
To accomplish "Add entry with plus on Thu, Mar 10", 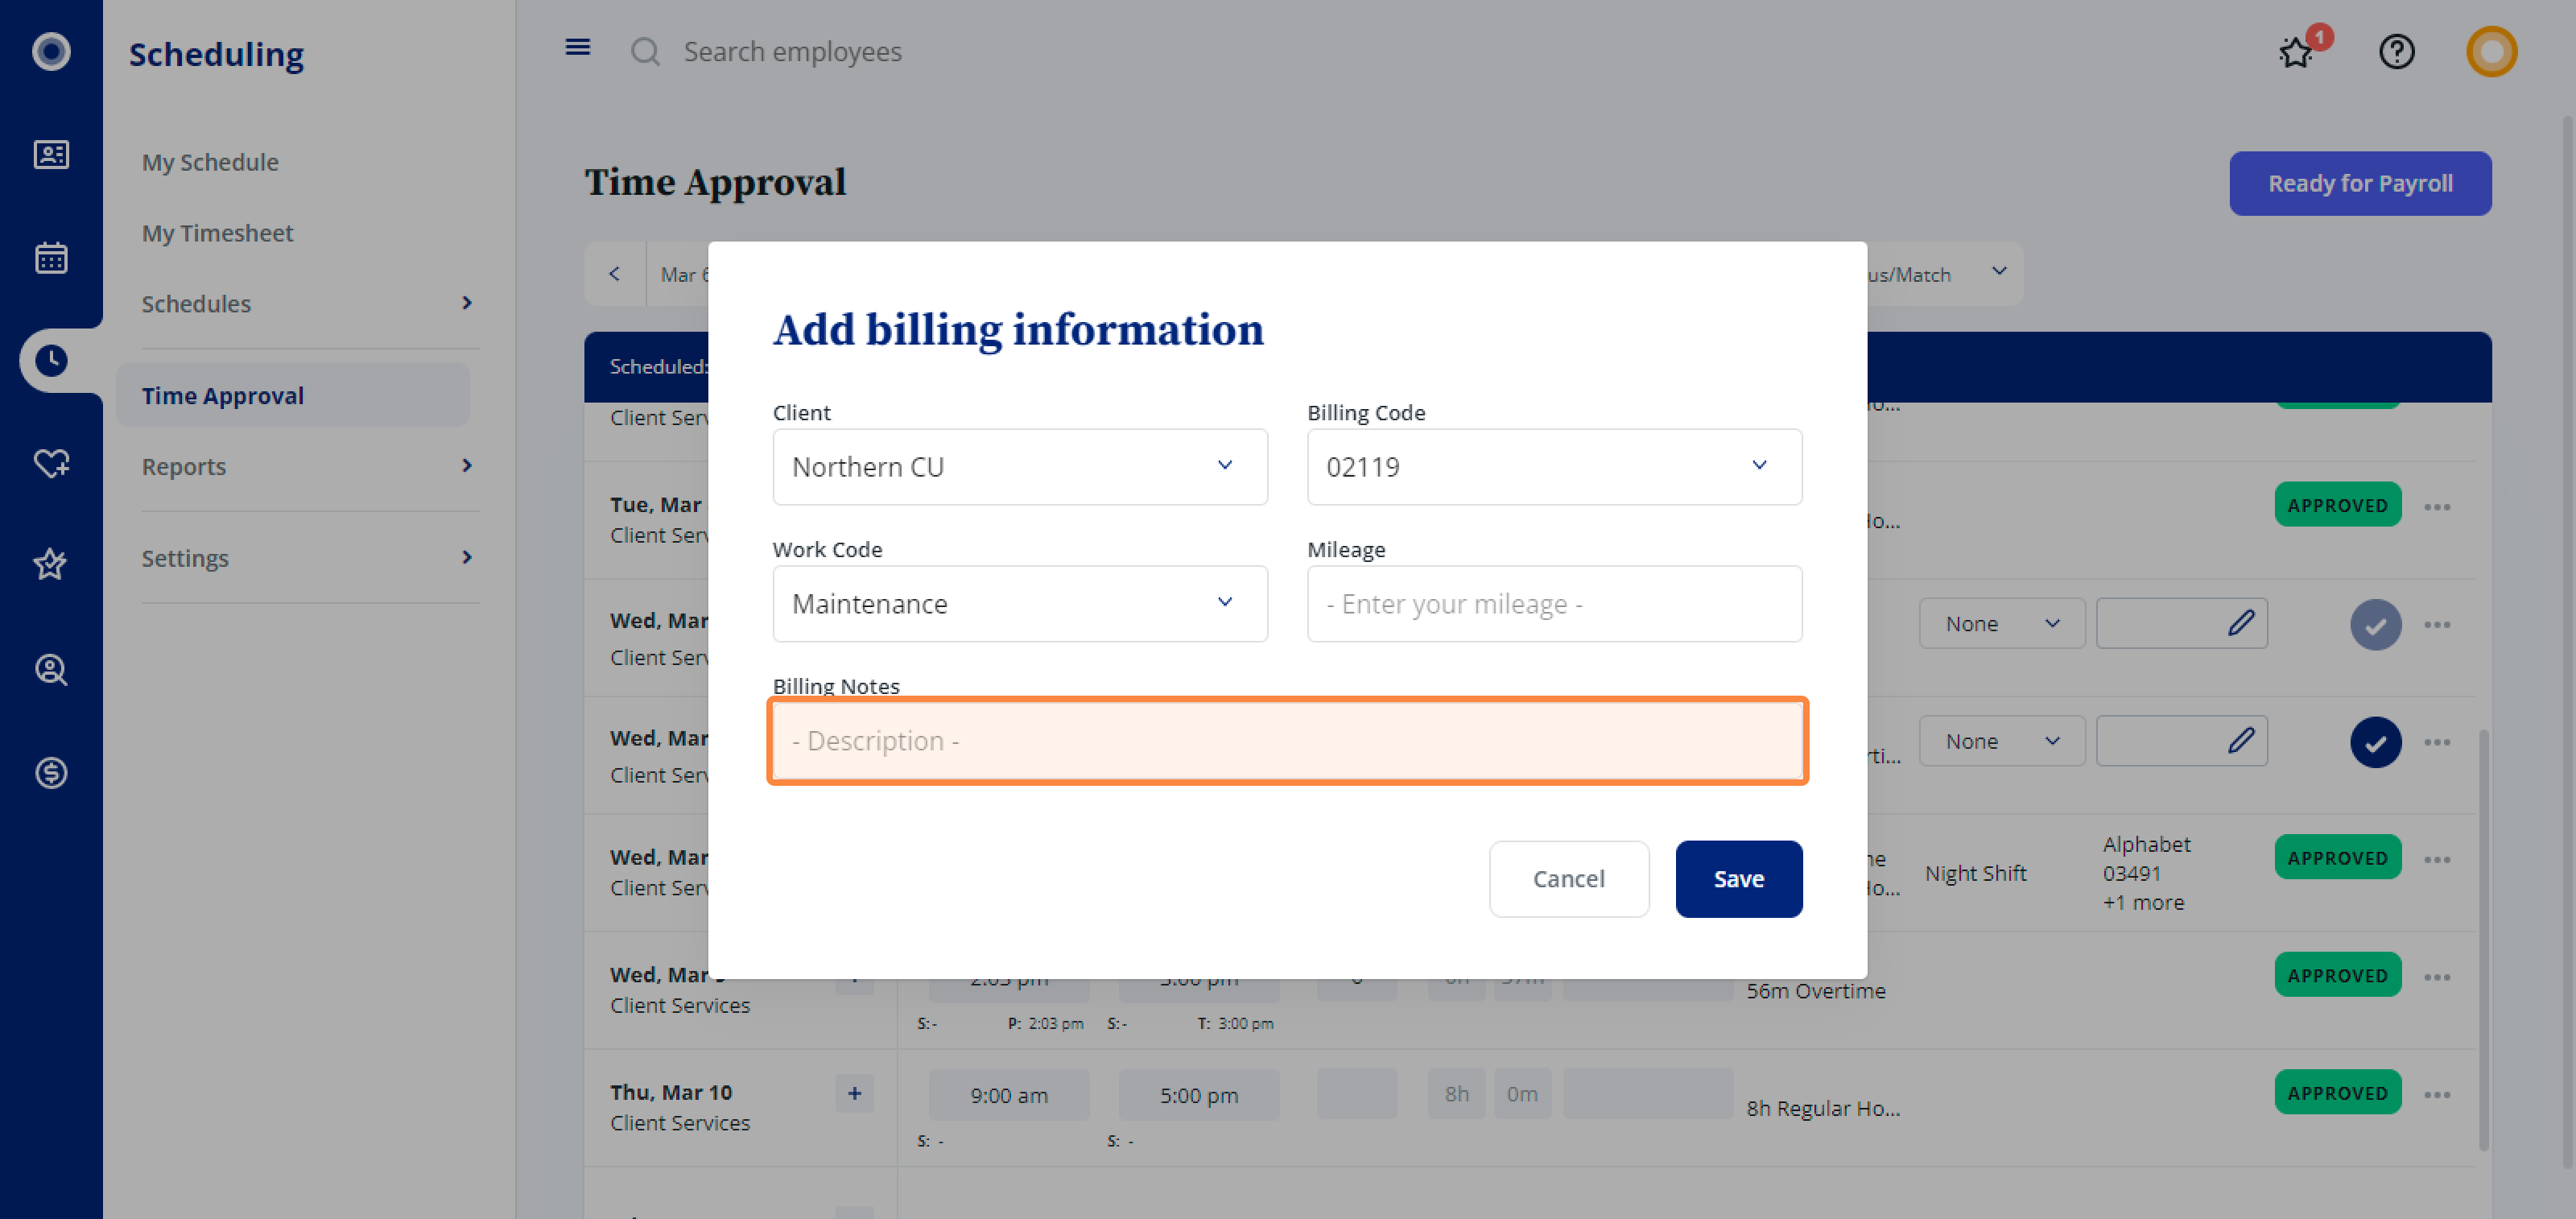I will [x=854, y=1093].
